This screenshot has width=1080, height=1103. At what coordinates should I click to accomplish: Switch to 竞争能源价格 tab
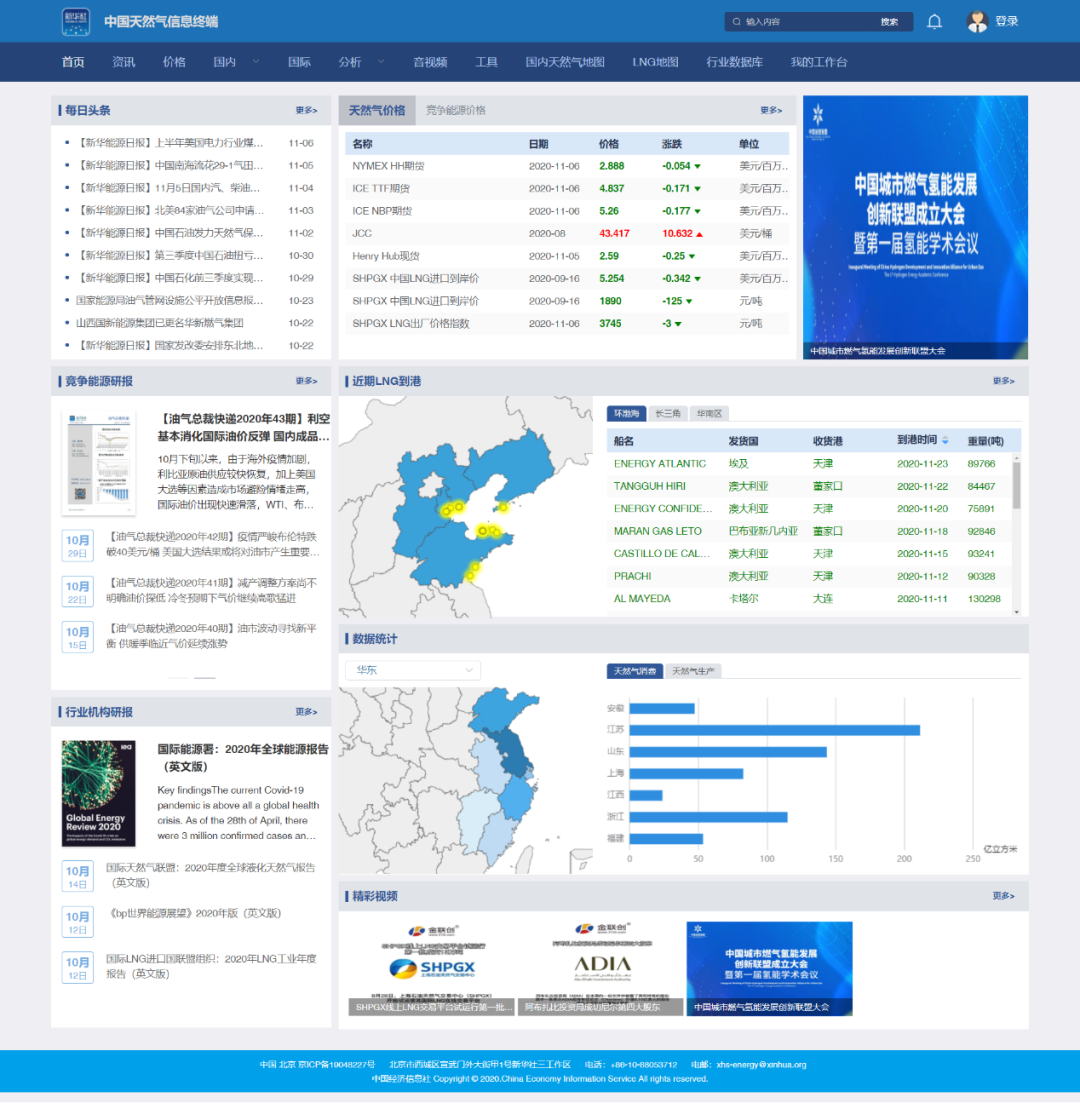point(455,110)
